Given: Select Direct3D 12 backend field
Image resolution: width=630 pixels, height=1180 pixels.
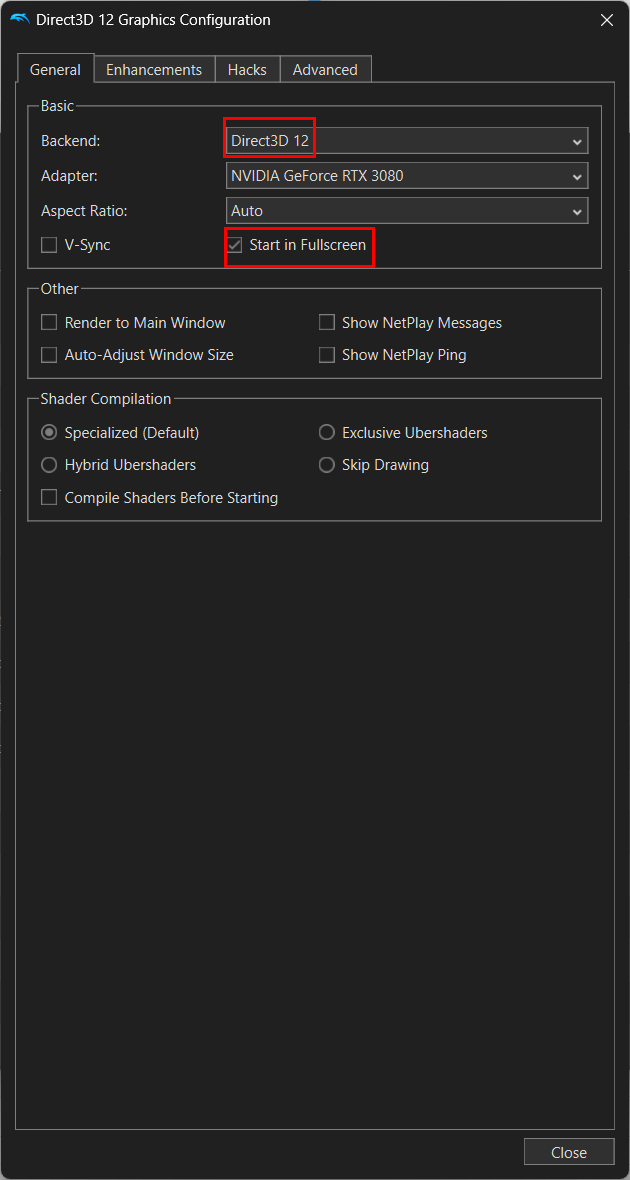Looking at the screenshot, I should tap(268, 140).
